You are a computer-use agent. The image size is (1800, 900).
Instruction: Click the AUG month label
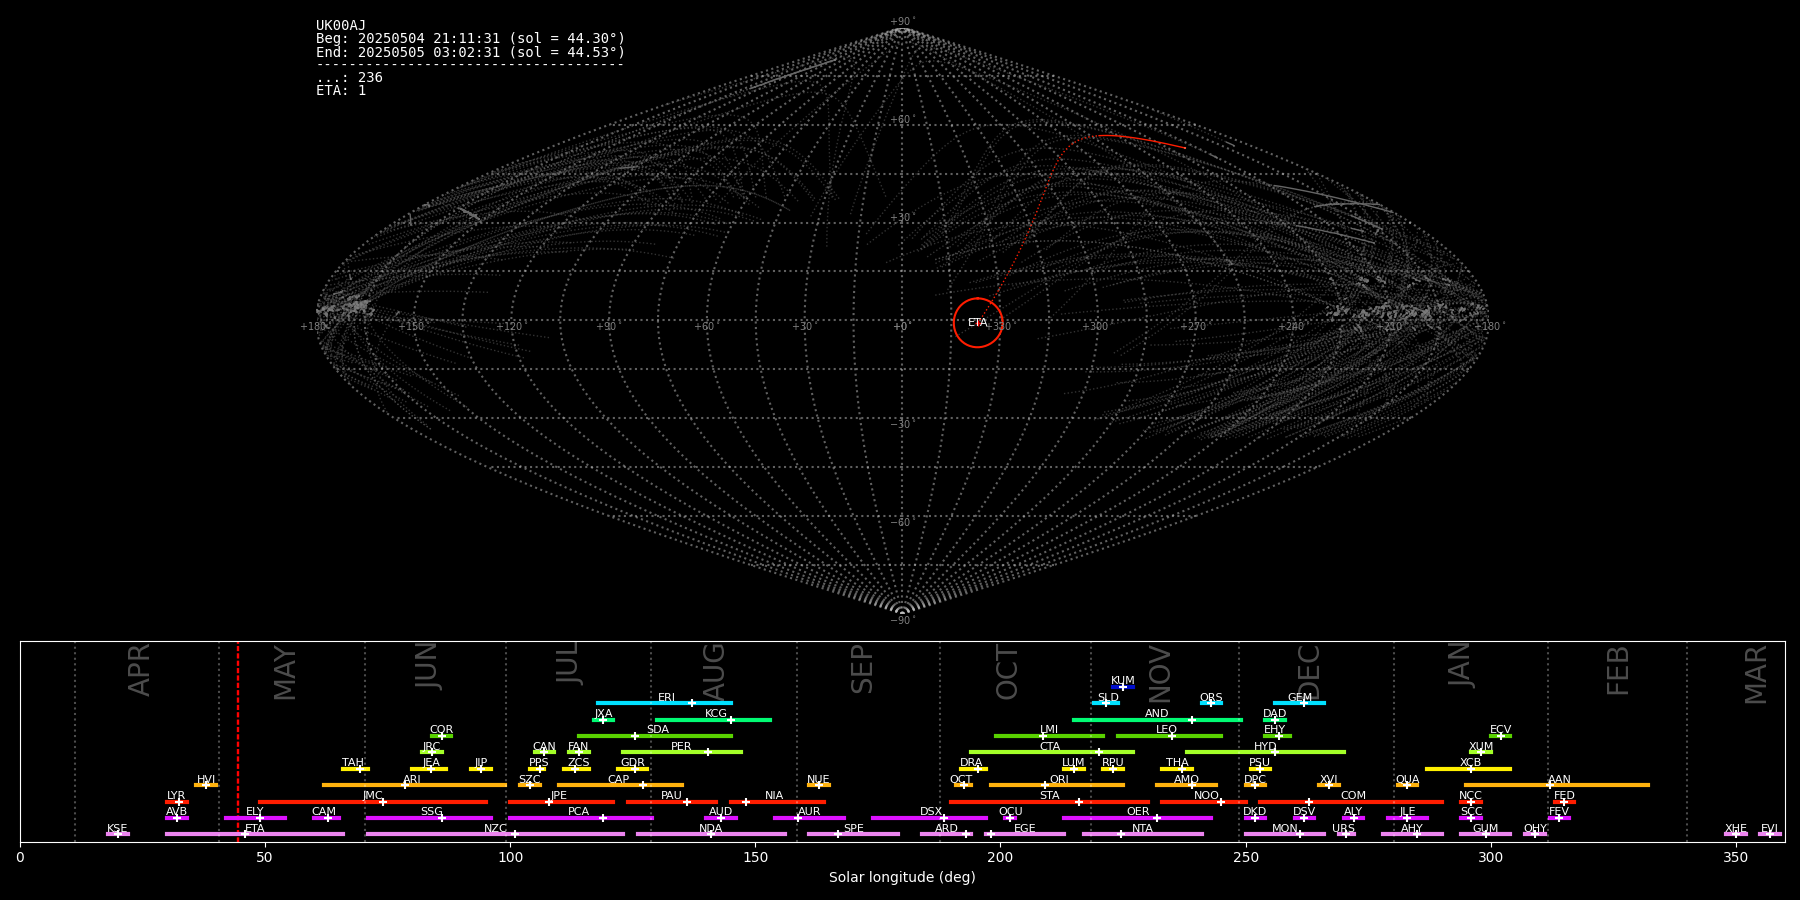(714, 670)
